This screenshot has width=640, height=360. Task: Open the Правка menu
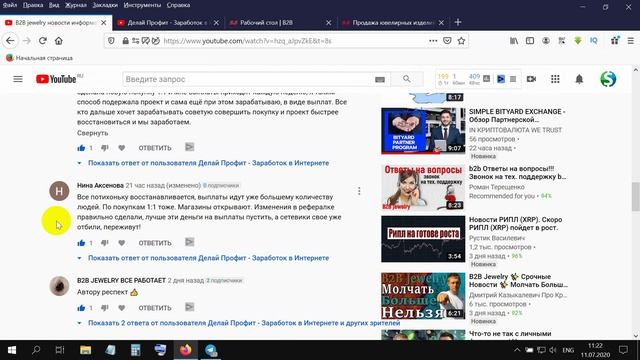pyautogui.click(x=33, y=5)
